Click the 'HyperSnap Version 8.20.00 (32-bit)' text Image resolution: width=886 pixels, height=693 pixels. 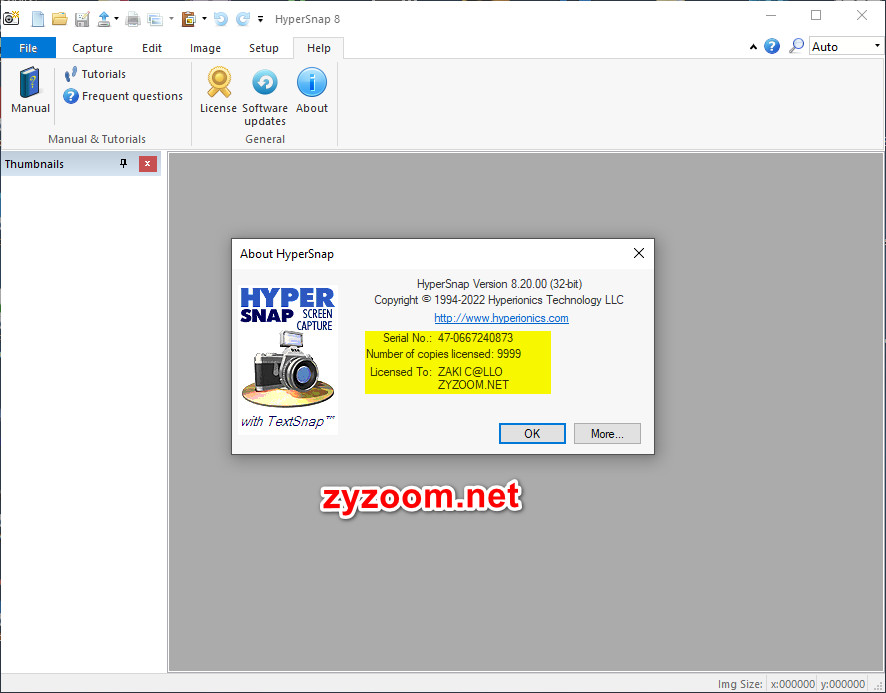(500, 284)
